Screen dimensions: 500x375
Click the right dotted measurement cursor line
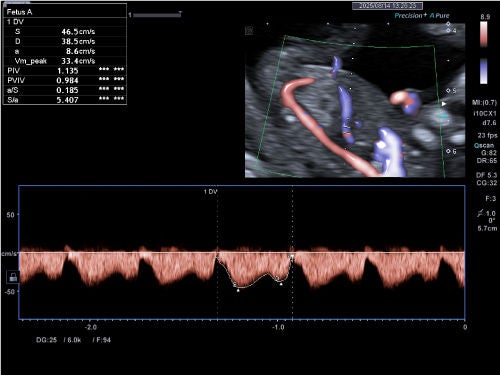click(293, 253)
